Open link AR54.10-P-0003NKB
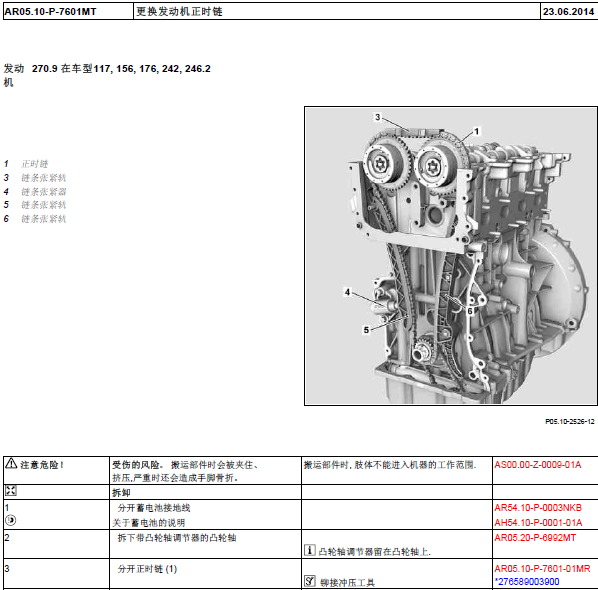This screenshot has height=590, width=598. (x=538, y=508)
